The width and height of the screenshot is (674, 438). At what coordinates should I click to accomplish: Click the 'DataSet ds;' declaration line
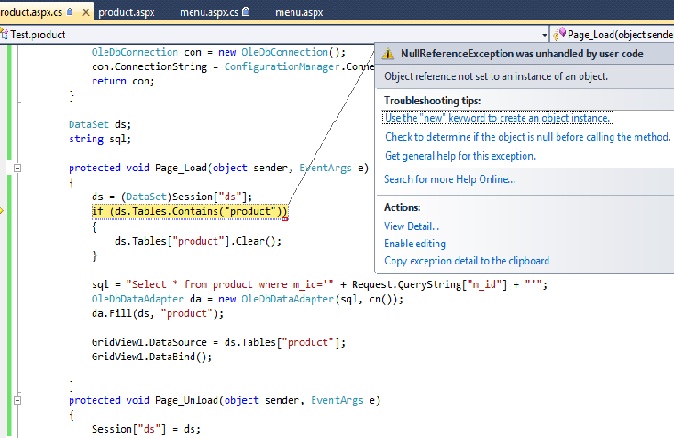click(x=100, y=124)
